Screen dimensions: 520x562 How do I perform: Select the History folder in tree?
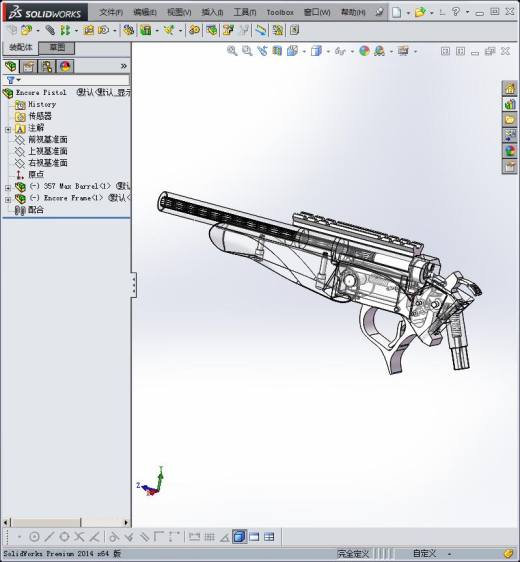coord(42,104)
